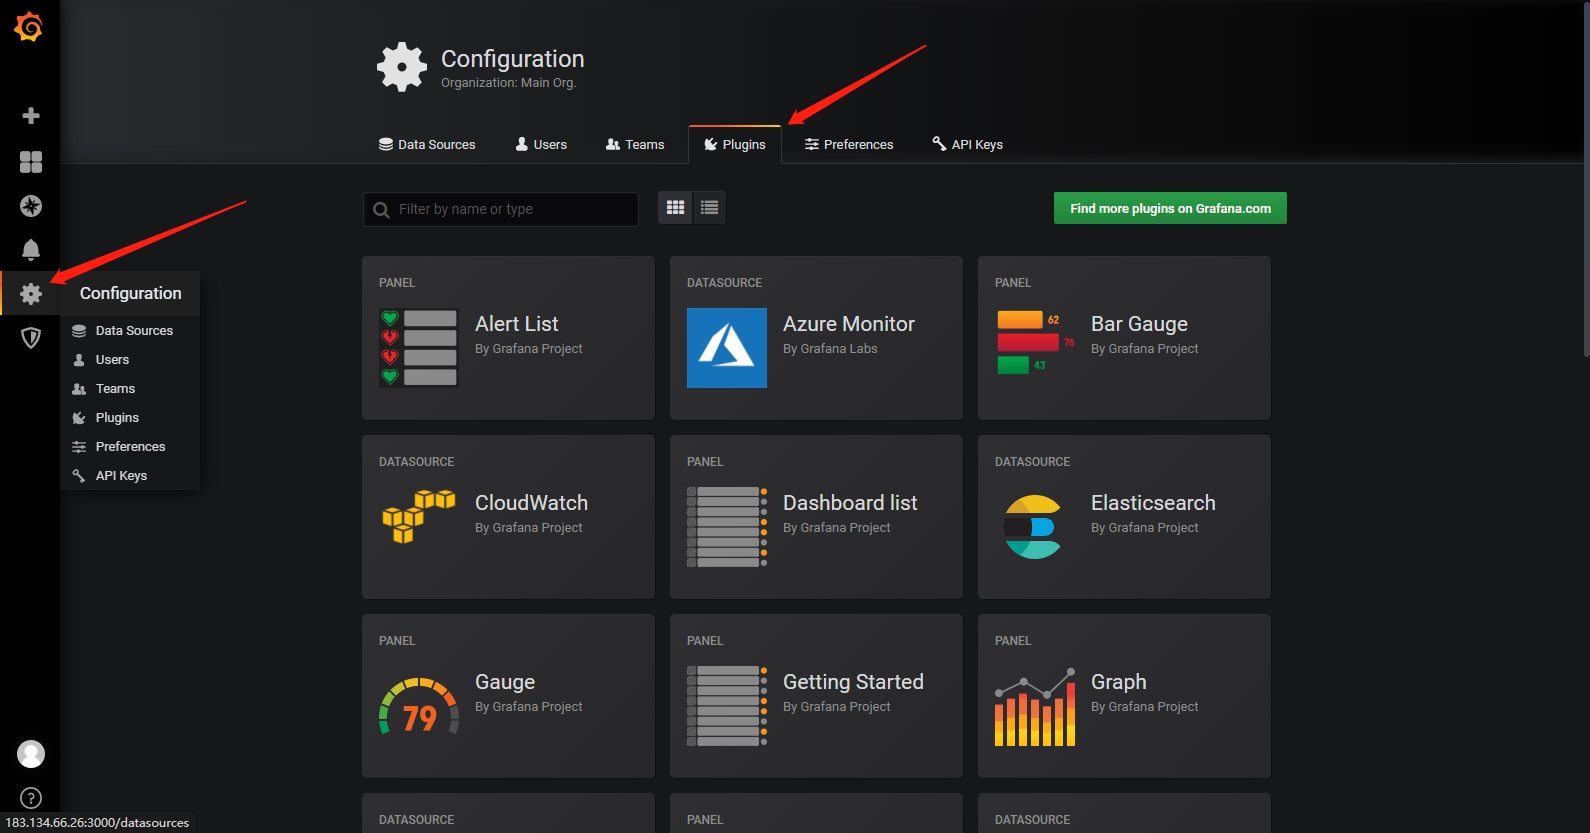This screenshot has width=1590, height=833.
Task: Click the Teams tab people icon
Action: point(613,145)
